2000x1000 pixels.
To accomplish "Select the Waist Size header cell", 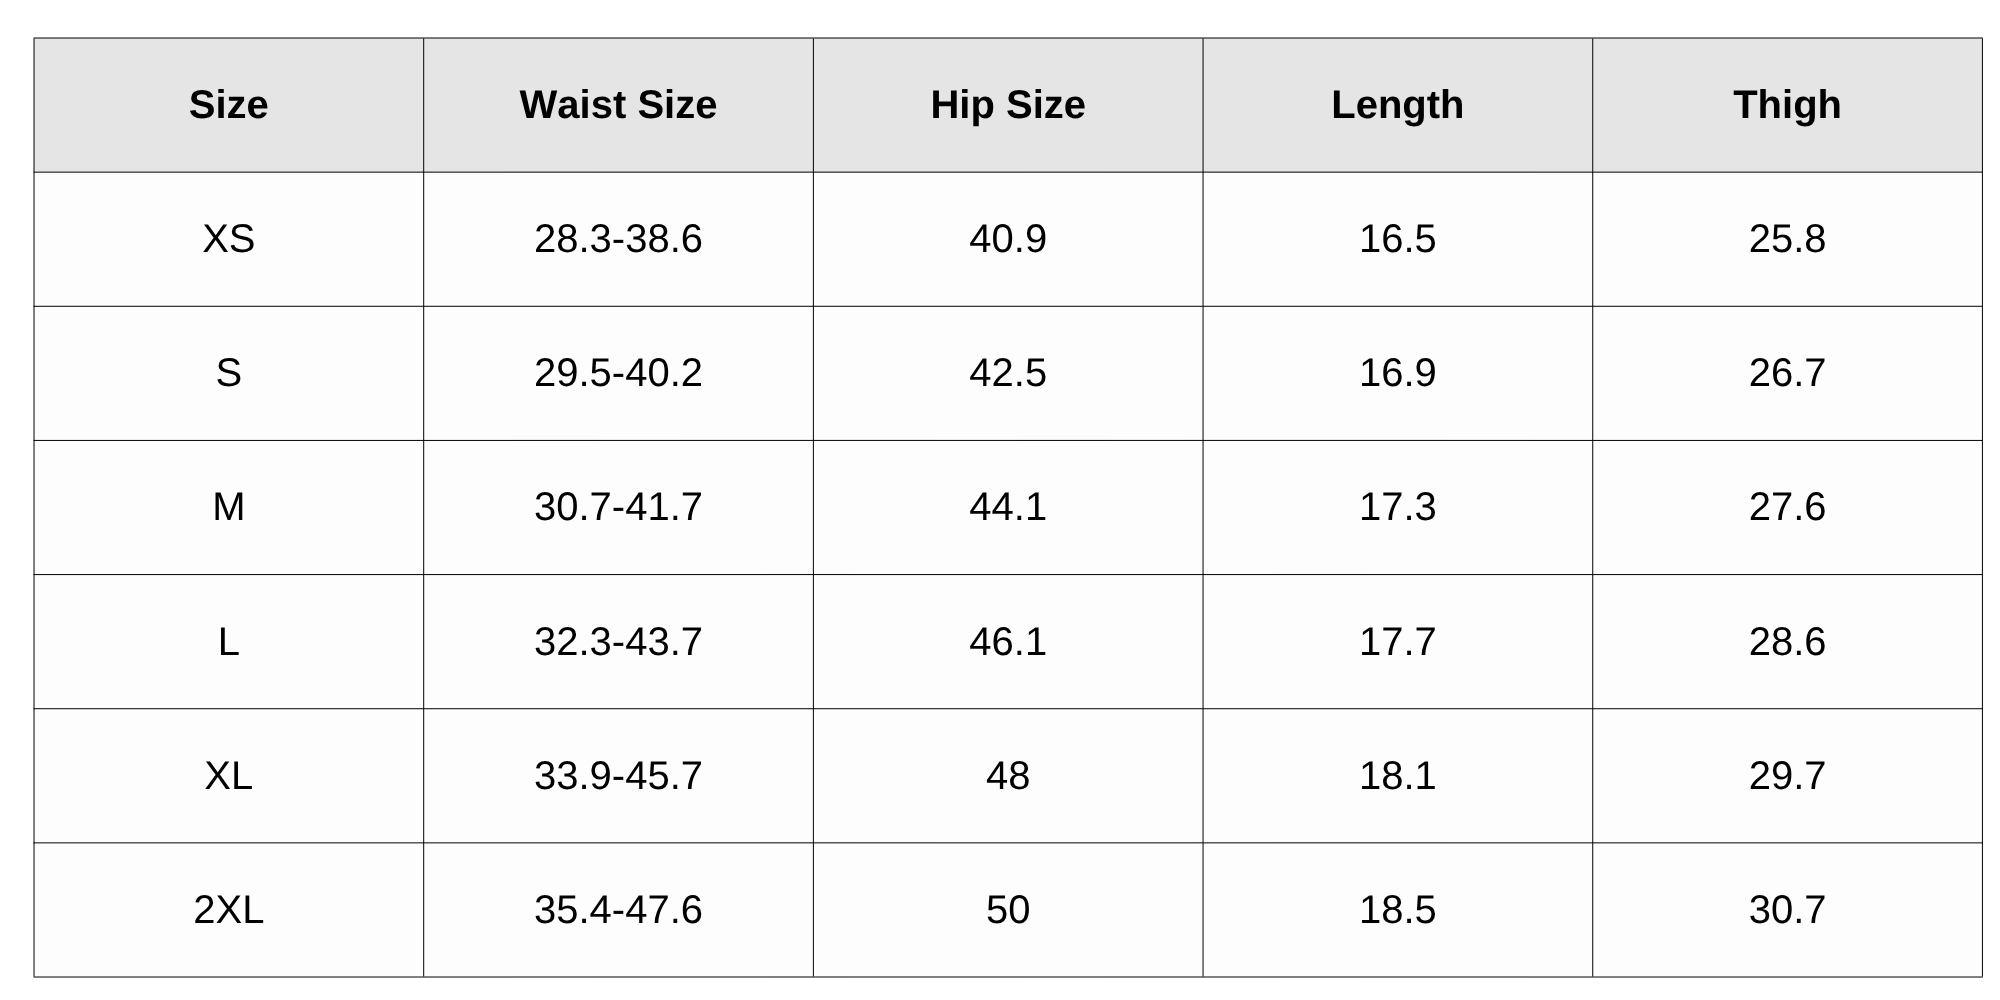I will point(618,105).
